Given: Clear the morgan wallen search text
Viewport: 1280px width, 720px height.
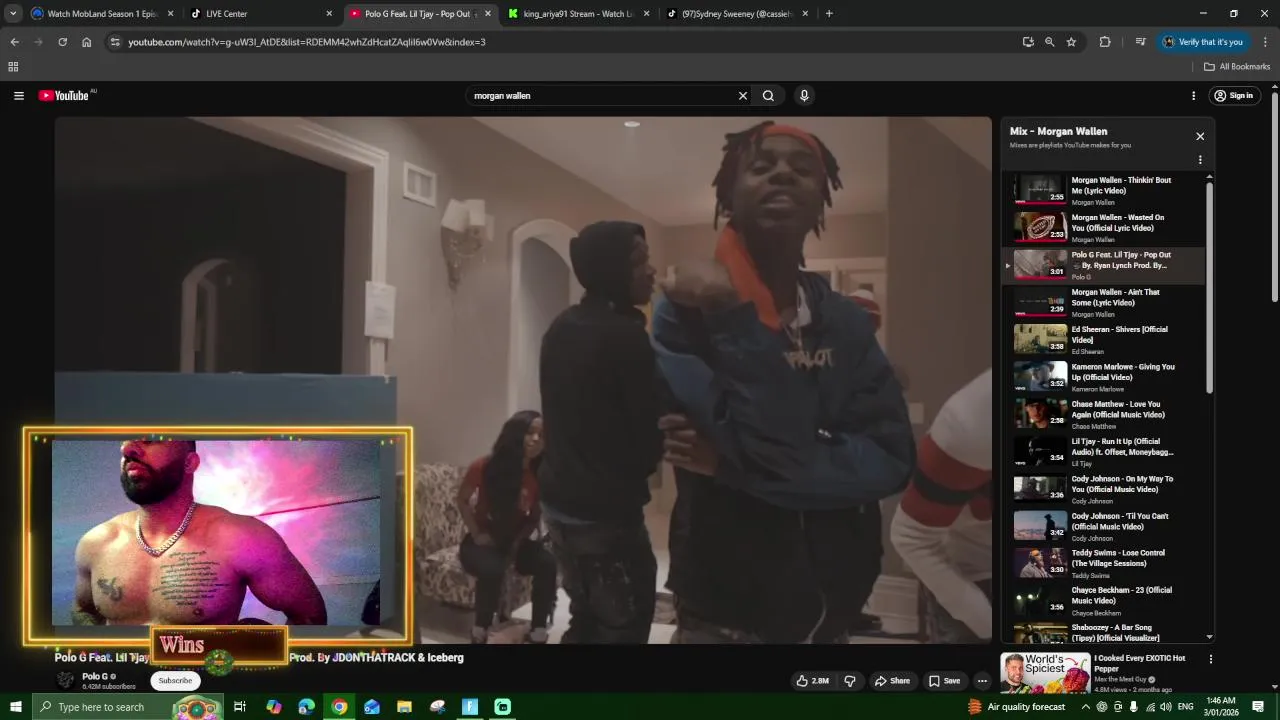Looking at the screenshot, I should click(743, 96).
